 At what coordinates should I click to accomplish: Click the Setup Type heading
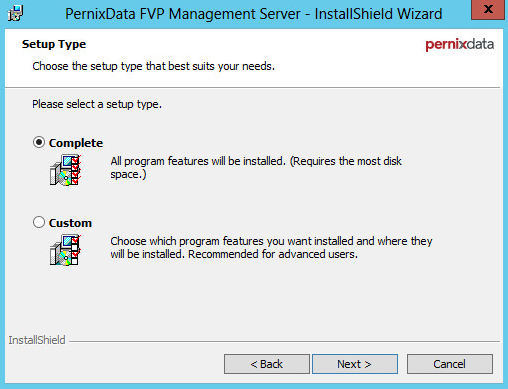[x=54, y=44]
